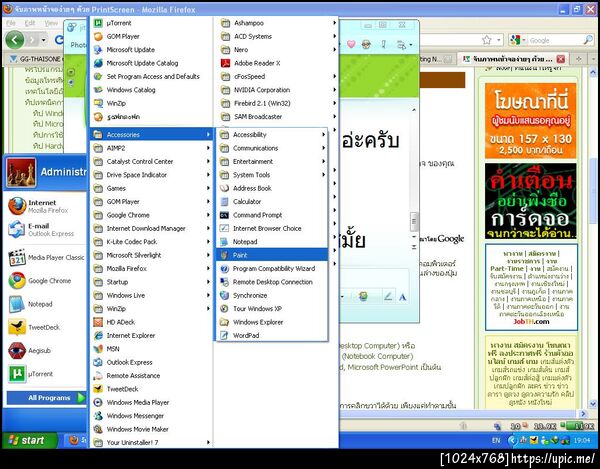Click the taskbar clock showing 19:04
Screen dimensions: 600x469
click(x=582, y=440)
